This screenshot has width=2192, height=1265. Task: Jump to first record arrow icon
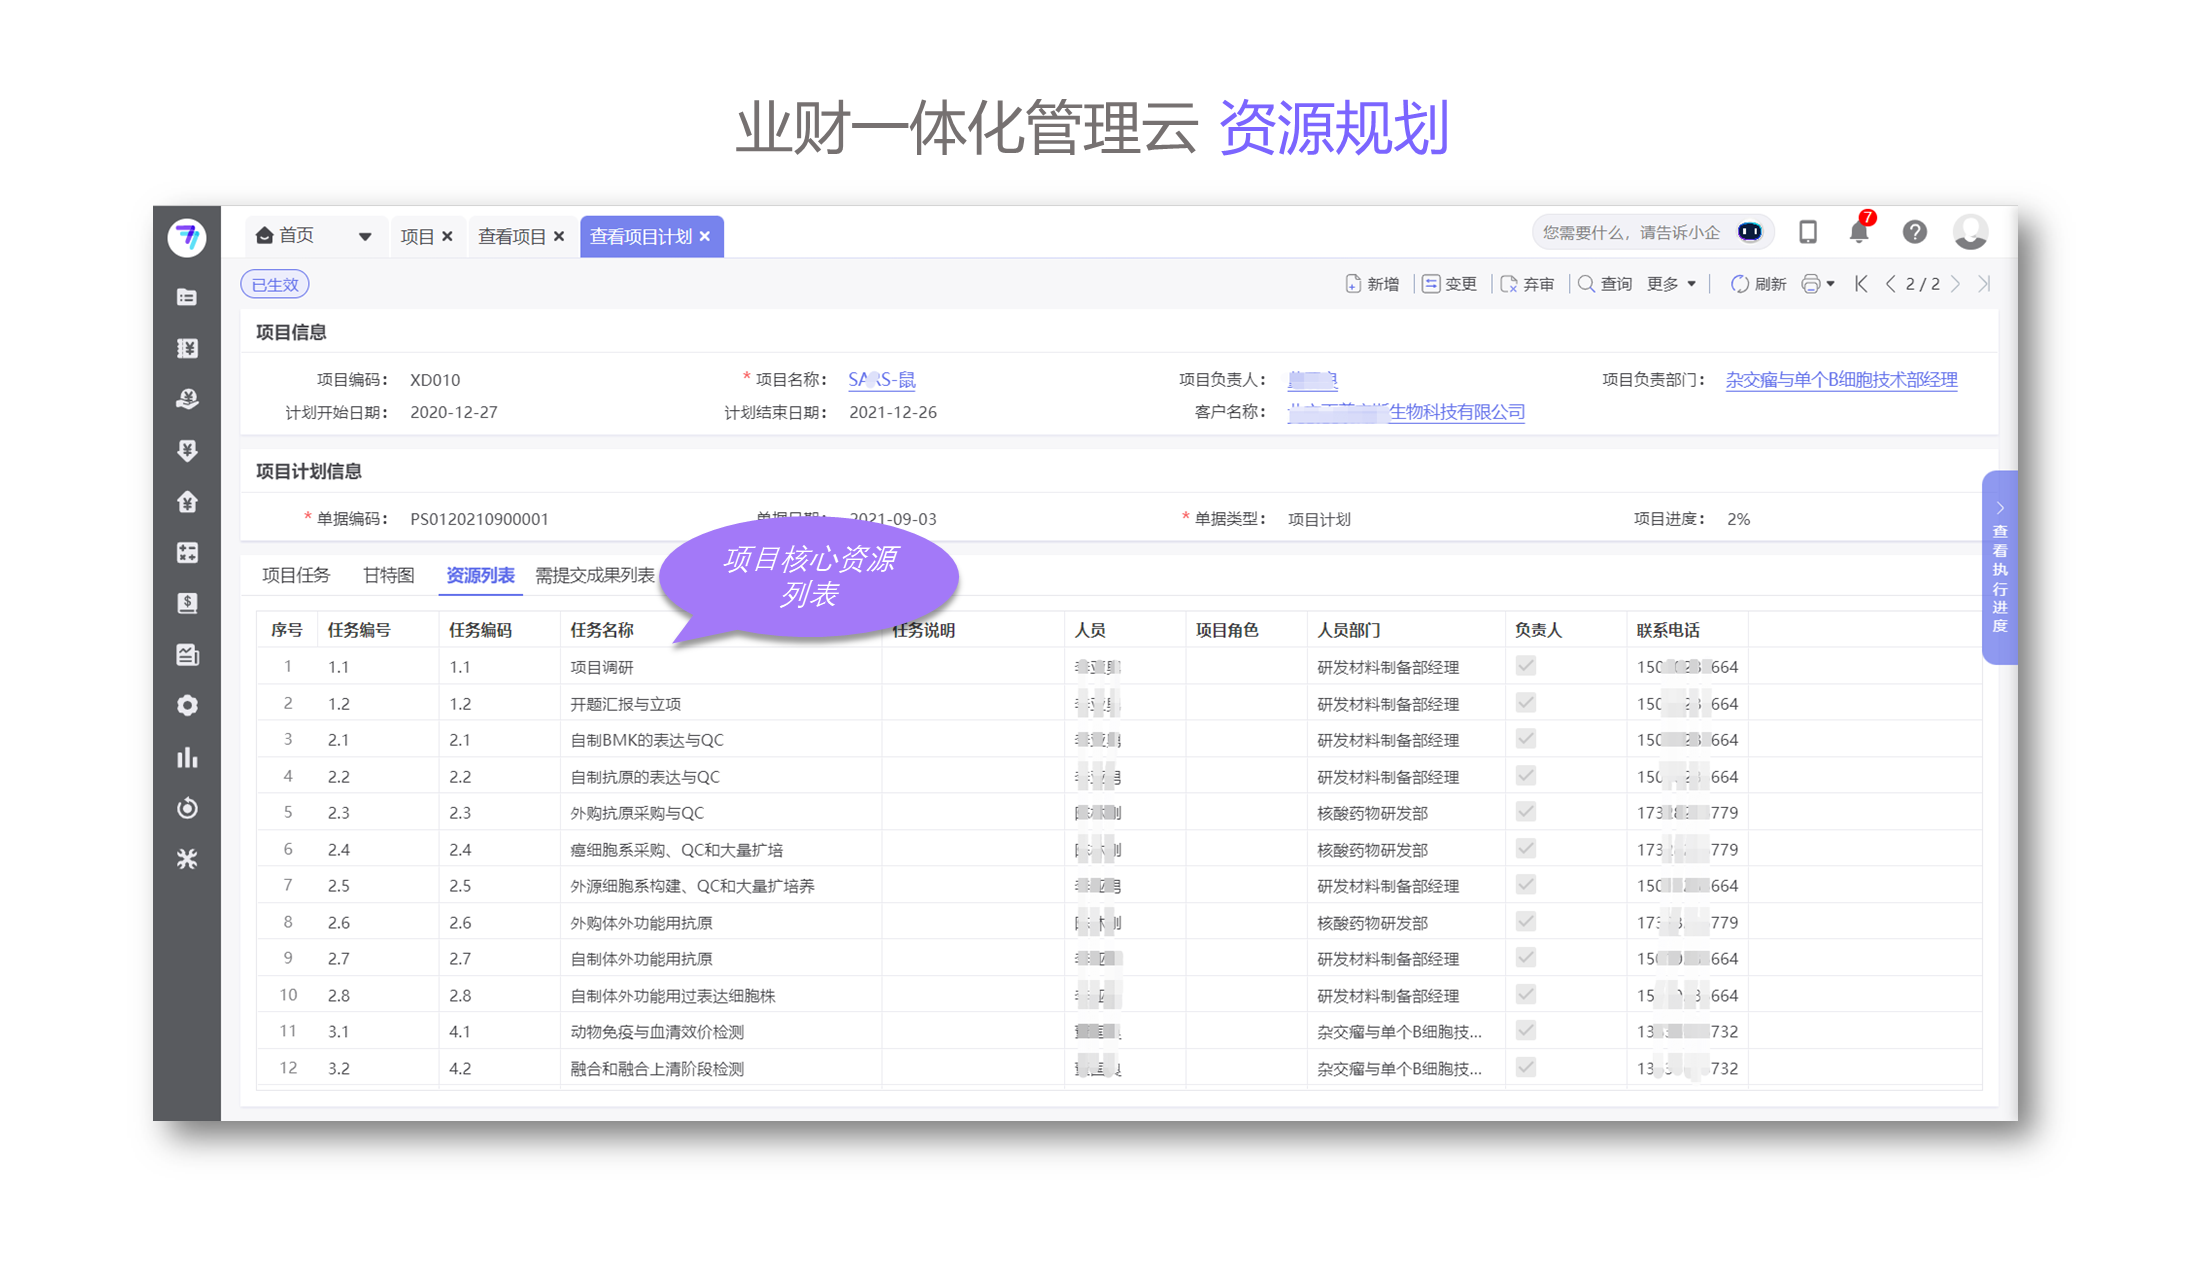click(x=1861, y=284)
